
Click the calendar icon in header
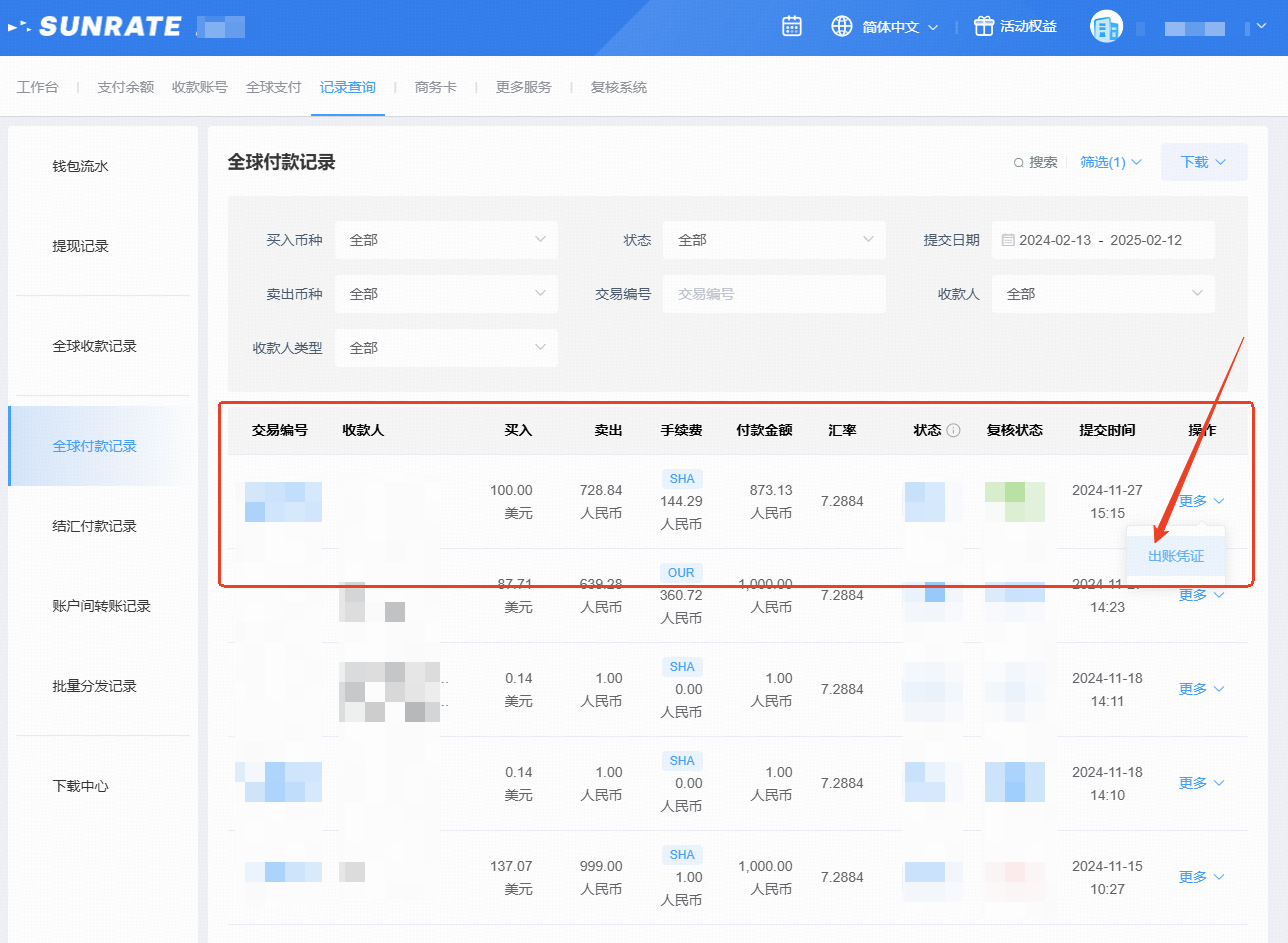792,27
